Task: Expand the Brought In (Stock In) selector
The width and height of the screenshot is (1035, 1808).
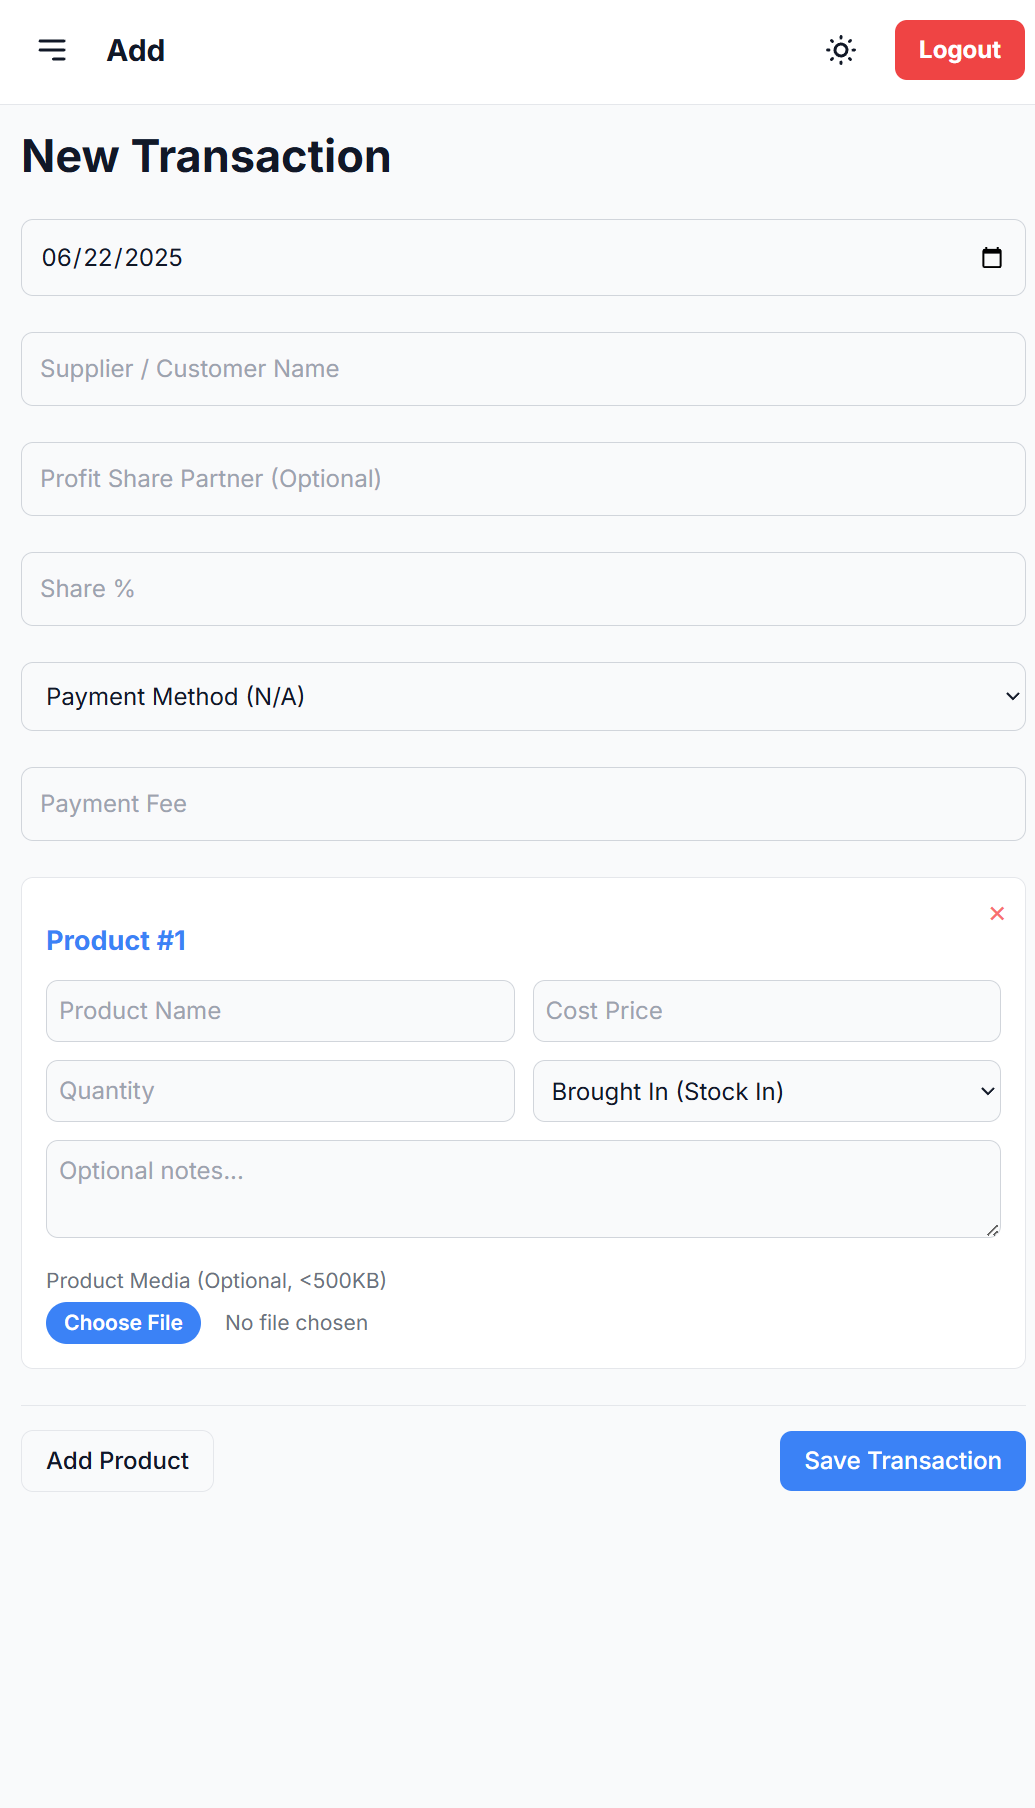Action: [x=767, y=1091]
